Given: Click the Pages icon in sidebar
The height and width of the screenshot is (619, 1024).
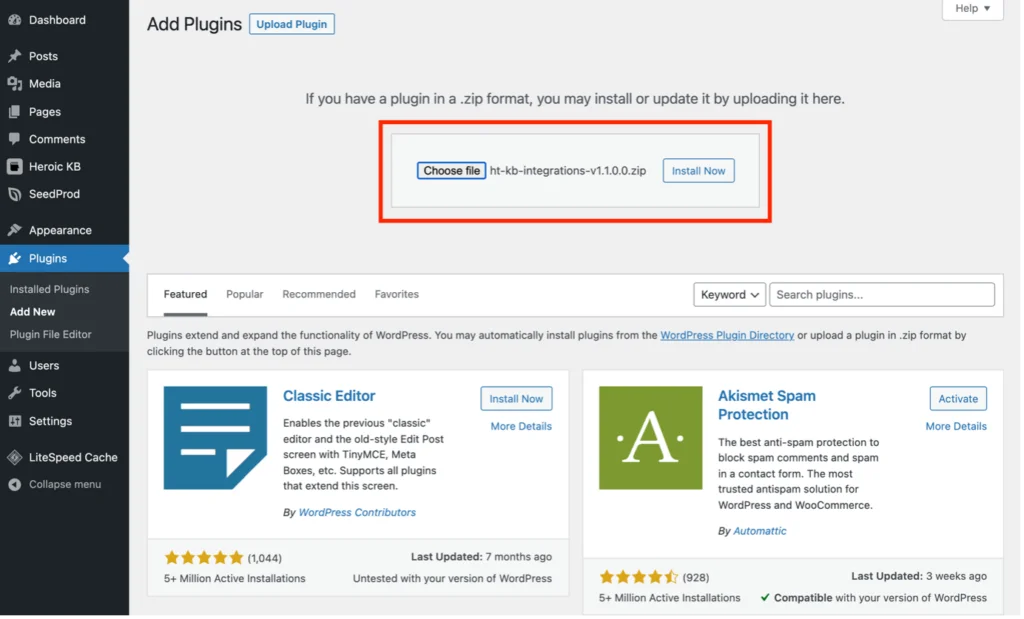Looking at the screenshot, I should tap(14, 112).
